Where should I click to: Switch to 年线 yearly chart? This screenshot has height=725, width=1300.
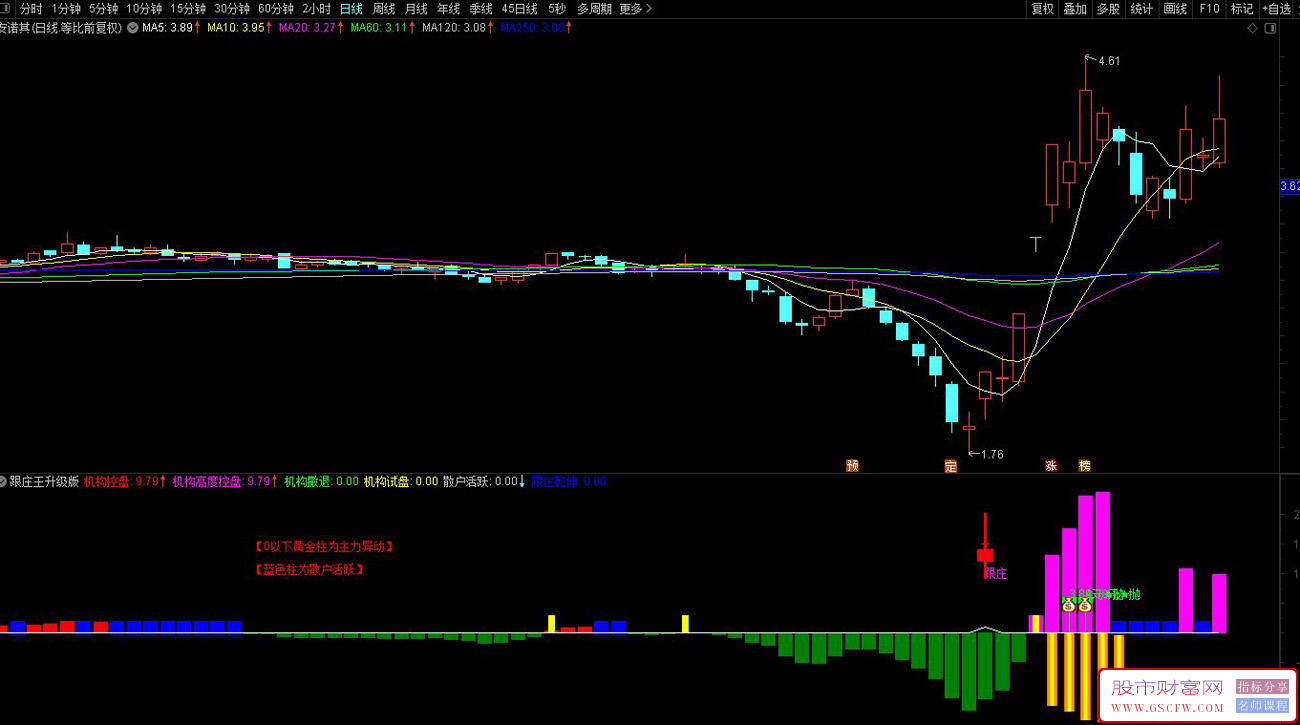point(448,8)
